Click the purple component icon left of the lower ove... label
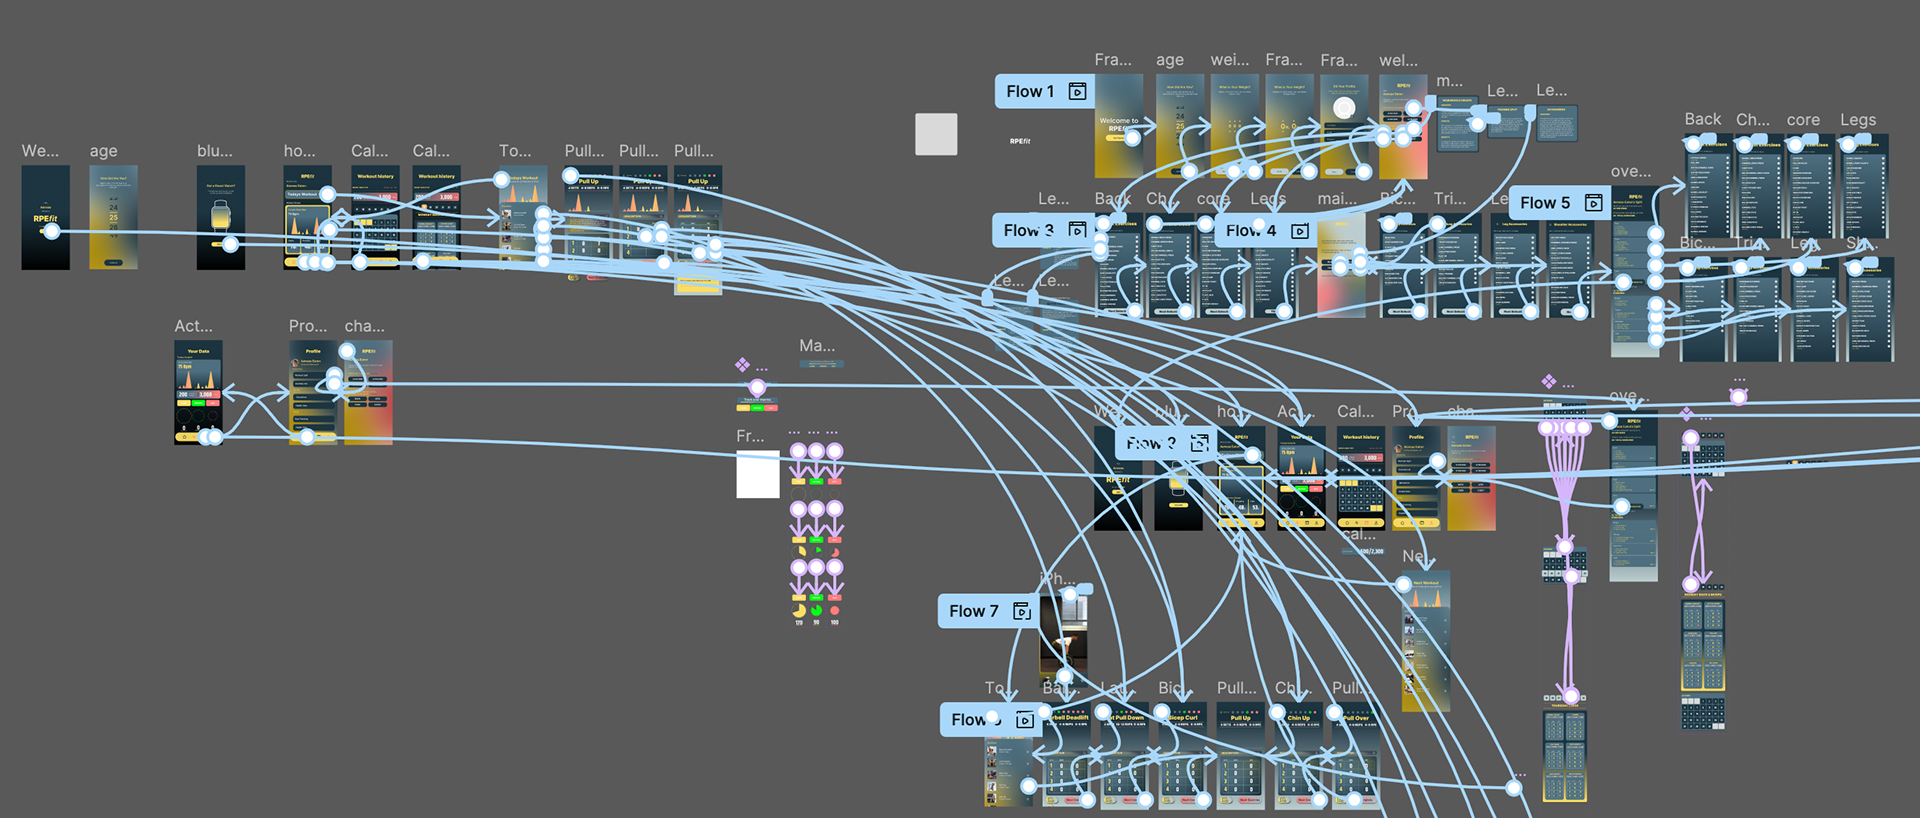 click(1548, 381)
